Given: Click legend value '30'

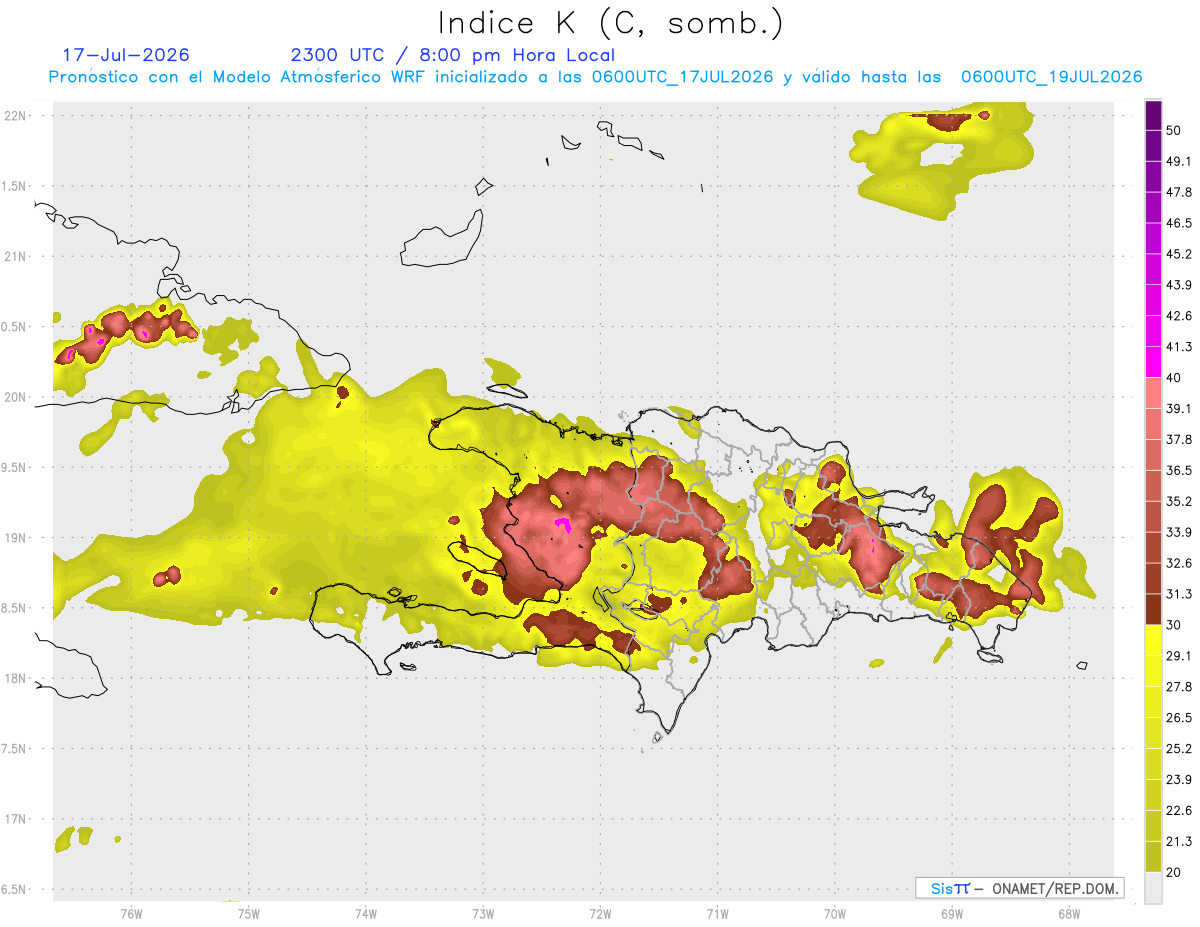Looking at the screenshot, I should [1175, 625].
